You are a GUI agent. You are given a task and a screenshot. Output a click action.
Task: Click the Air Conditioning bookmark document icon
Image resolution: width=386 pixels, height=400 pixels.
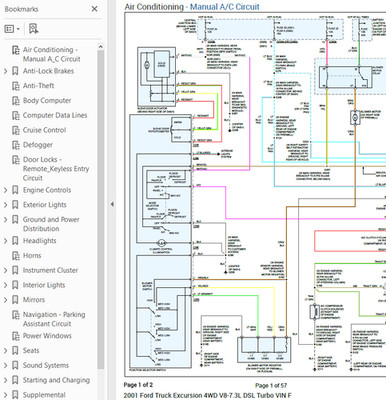[15, 50]
